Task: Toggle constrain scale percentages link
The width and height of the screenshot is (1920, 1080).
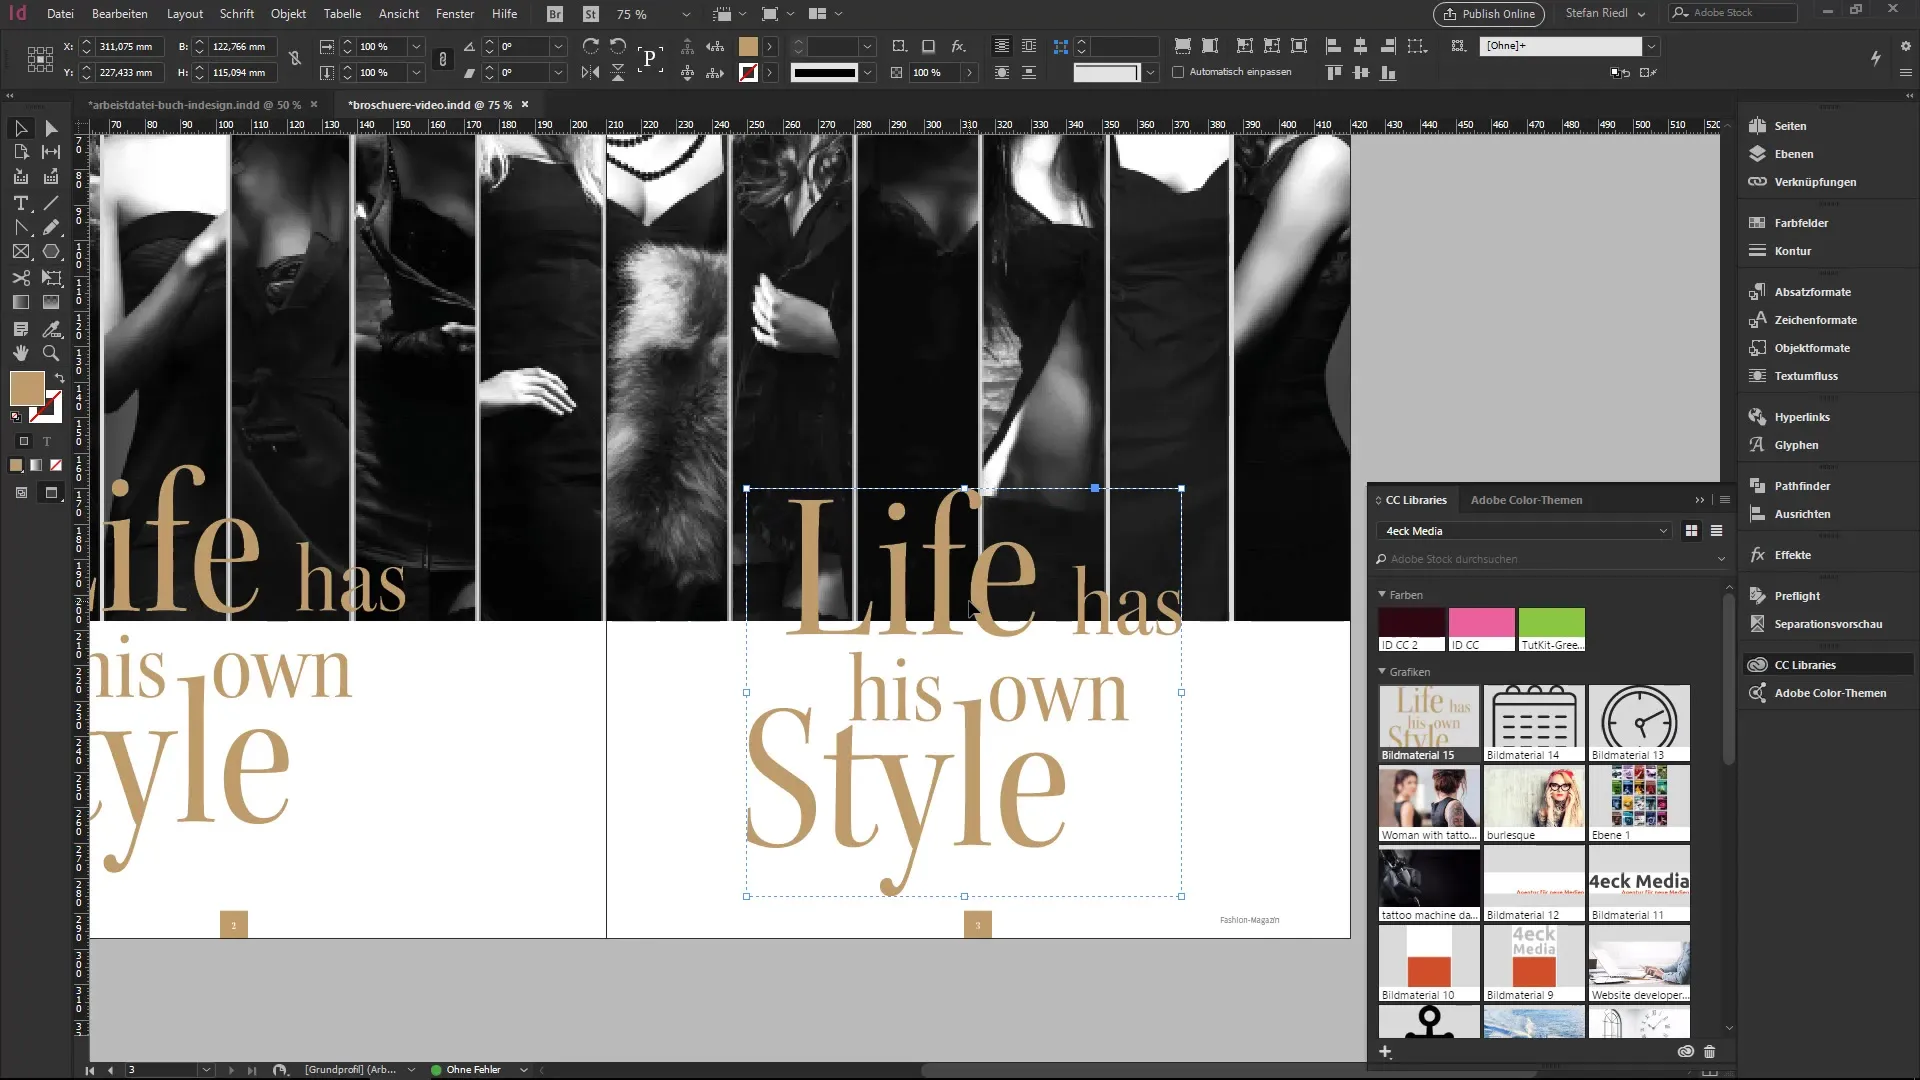Action: tap(442, 59)
